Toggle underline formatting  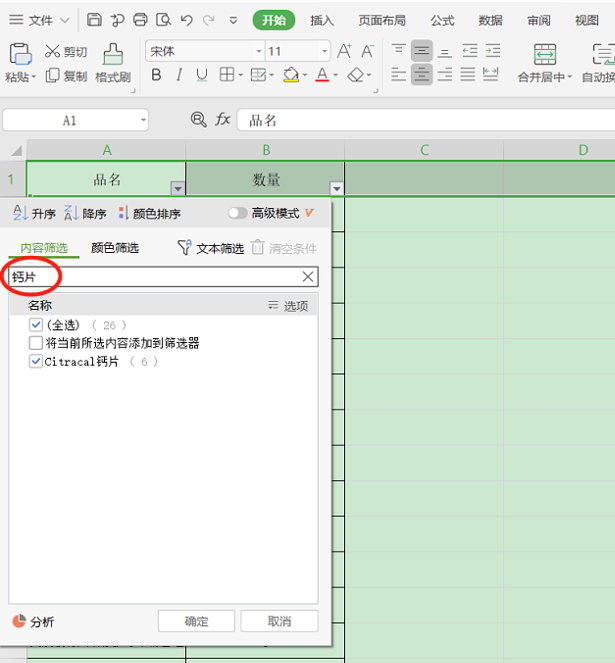tap(202, 75)
